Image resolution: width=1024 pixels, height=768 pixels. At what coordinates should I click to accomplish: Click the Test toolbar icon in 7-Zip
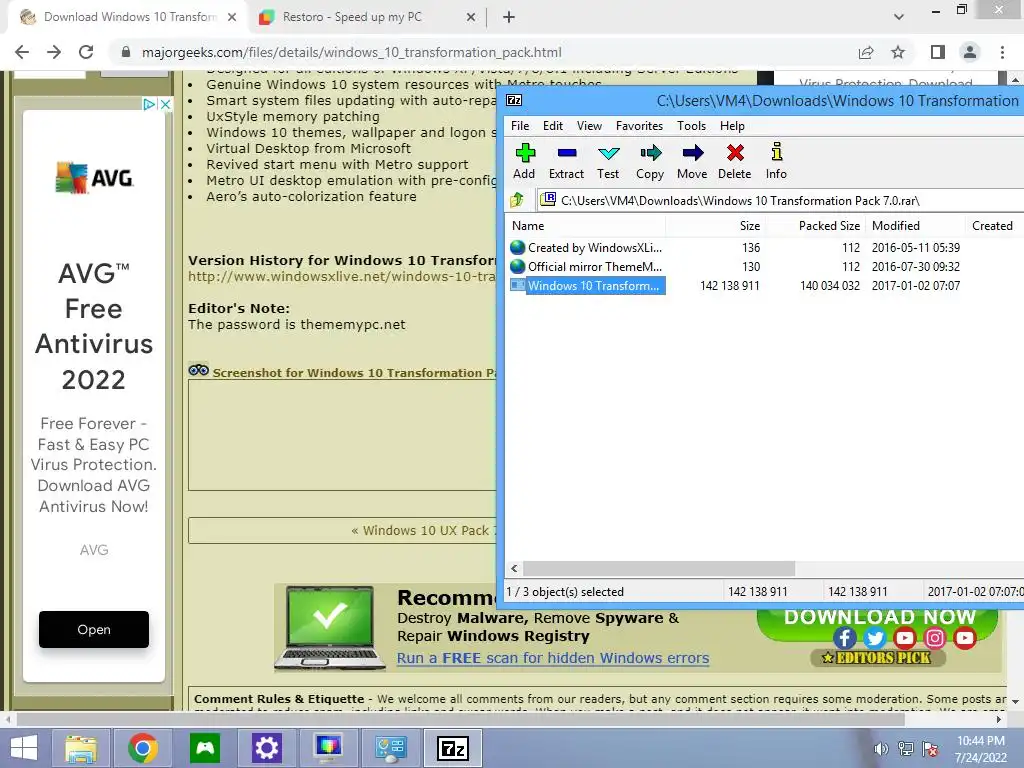[608, 161]
